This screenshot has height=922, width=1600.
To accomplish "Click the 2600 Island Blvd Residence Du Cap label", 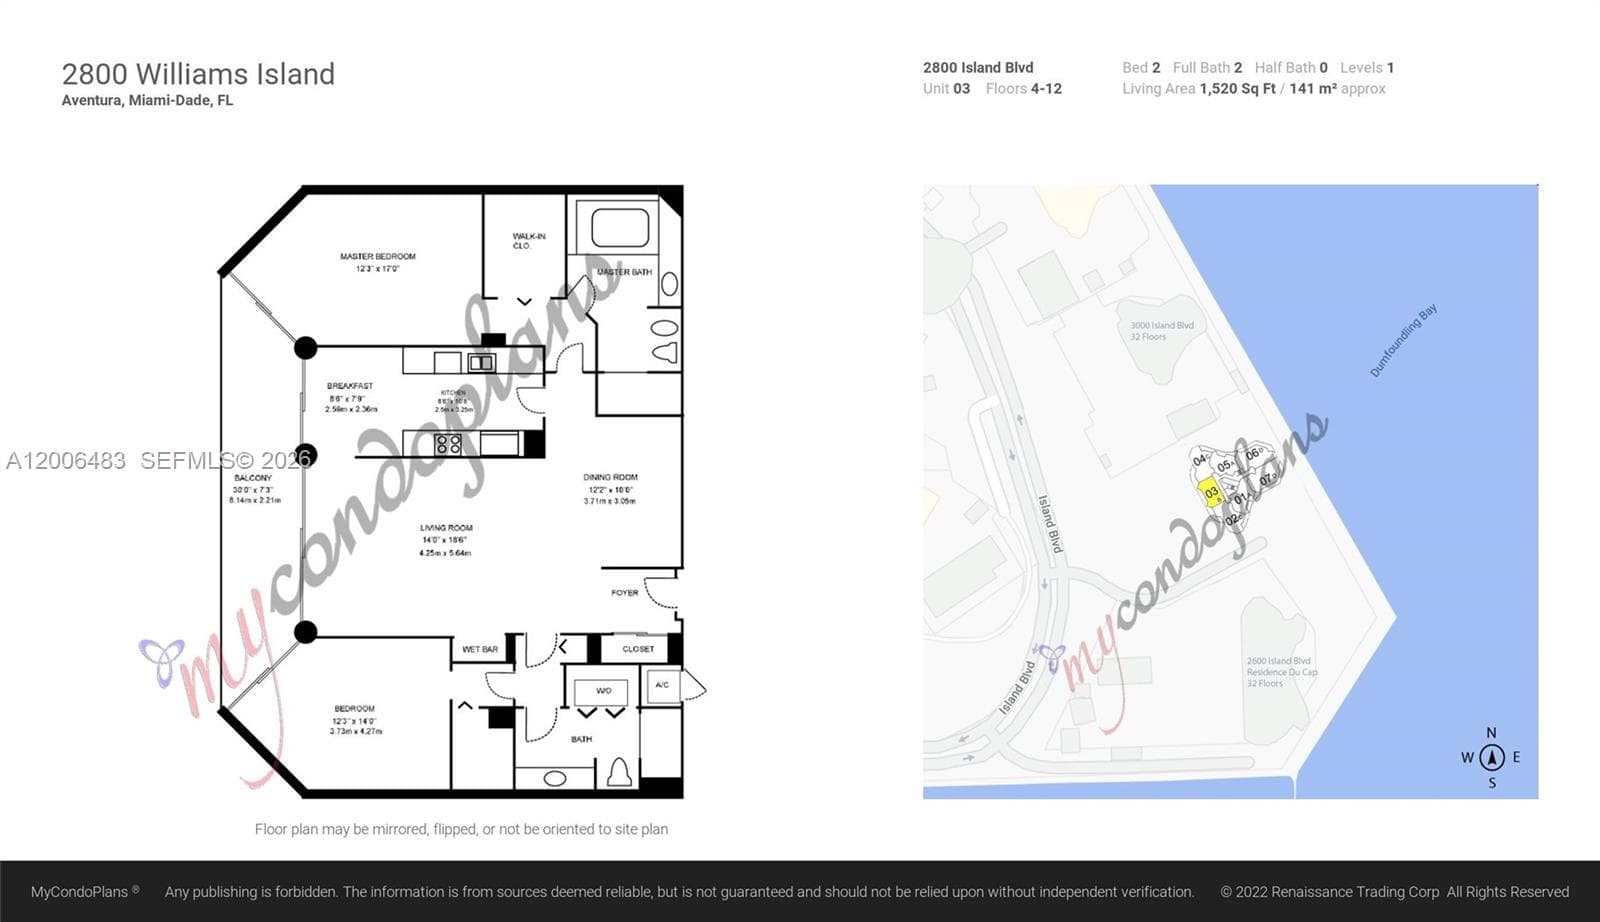I will click(x=1281, y=672).
